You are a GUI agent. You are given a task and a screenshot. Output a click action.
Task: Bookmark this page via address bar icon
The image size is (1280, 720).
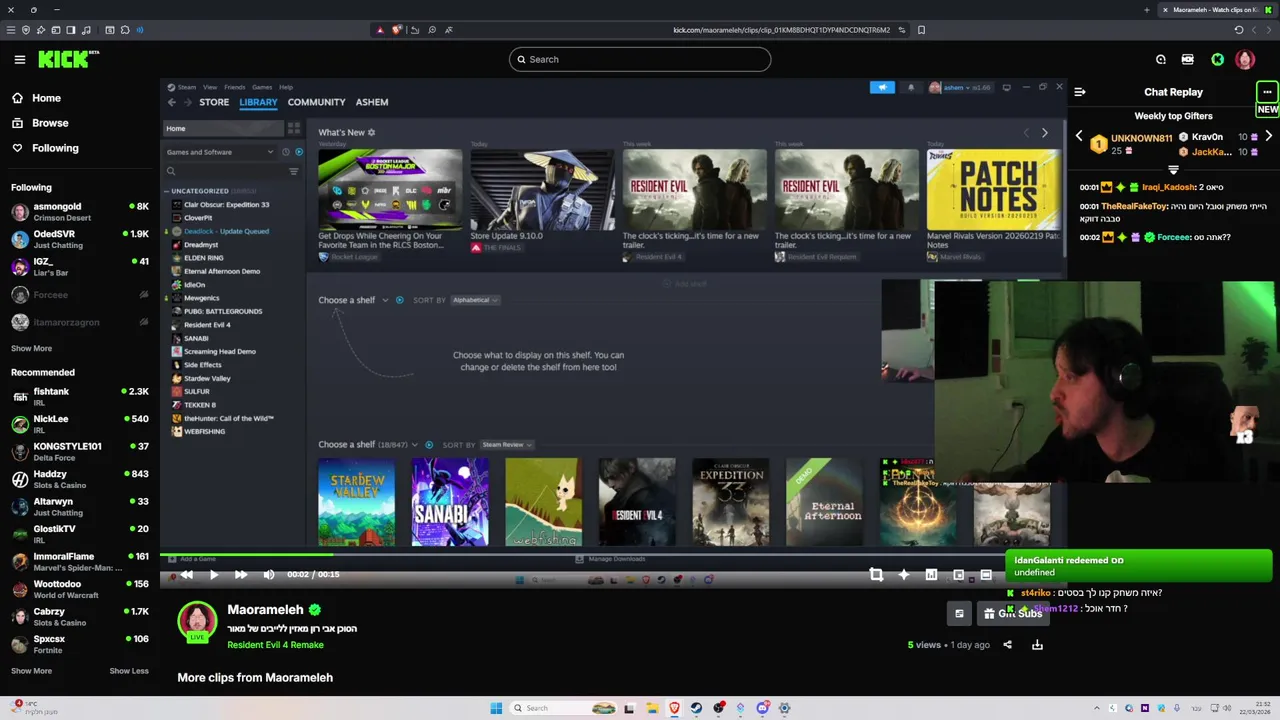click(x=921, y=30)
